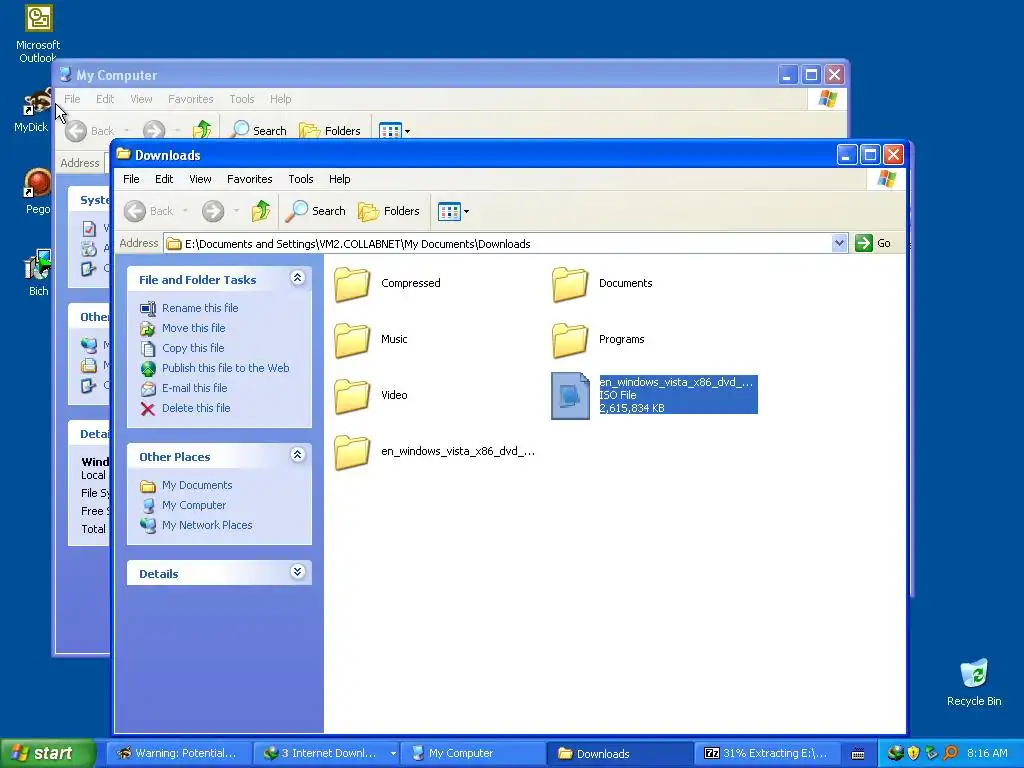The height and width of the screenshot is (768, 1024).
Task: Open the Favorites menu in Downloads
Action: [249, 179]
